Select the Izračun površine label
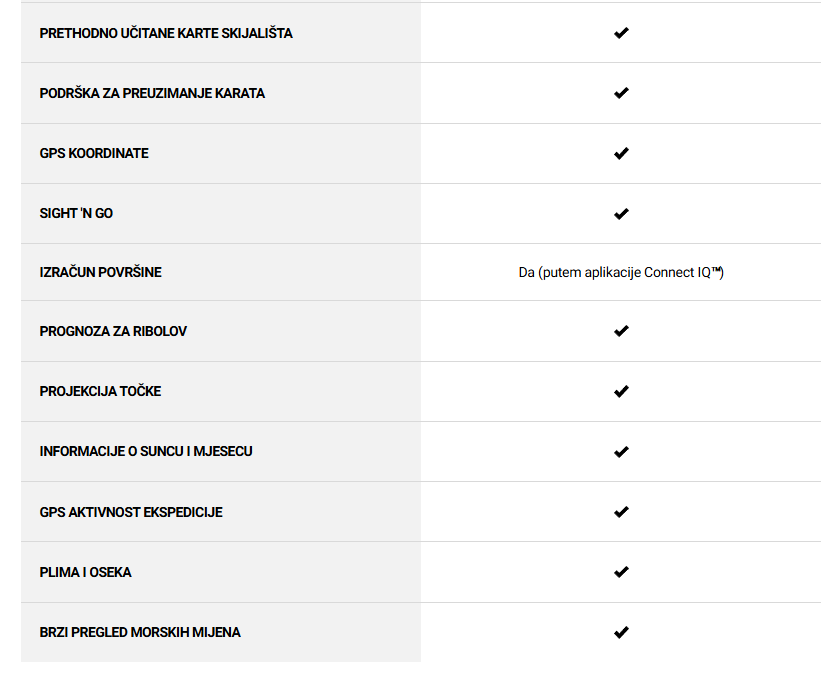Screen dimensions: 825x676 [100, 273]
